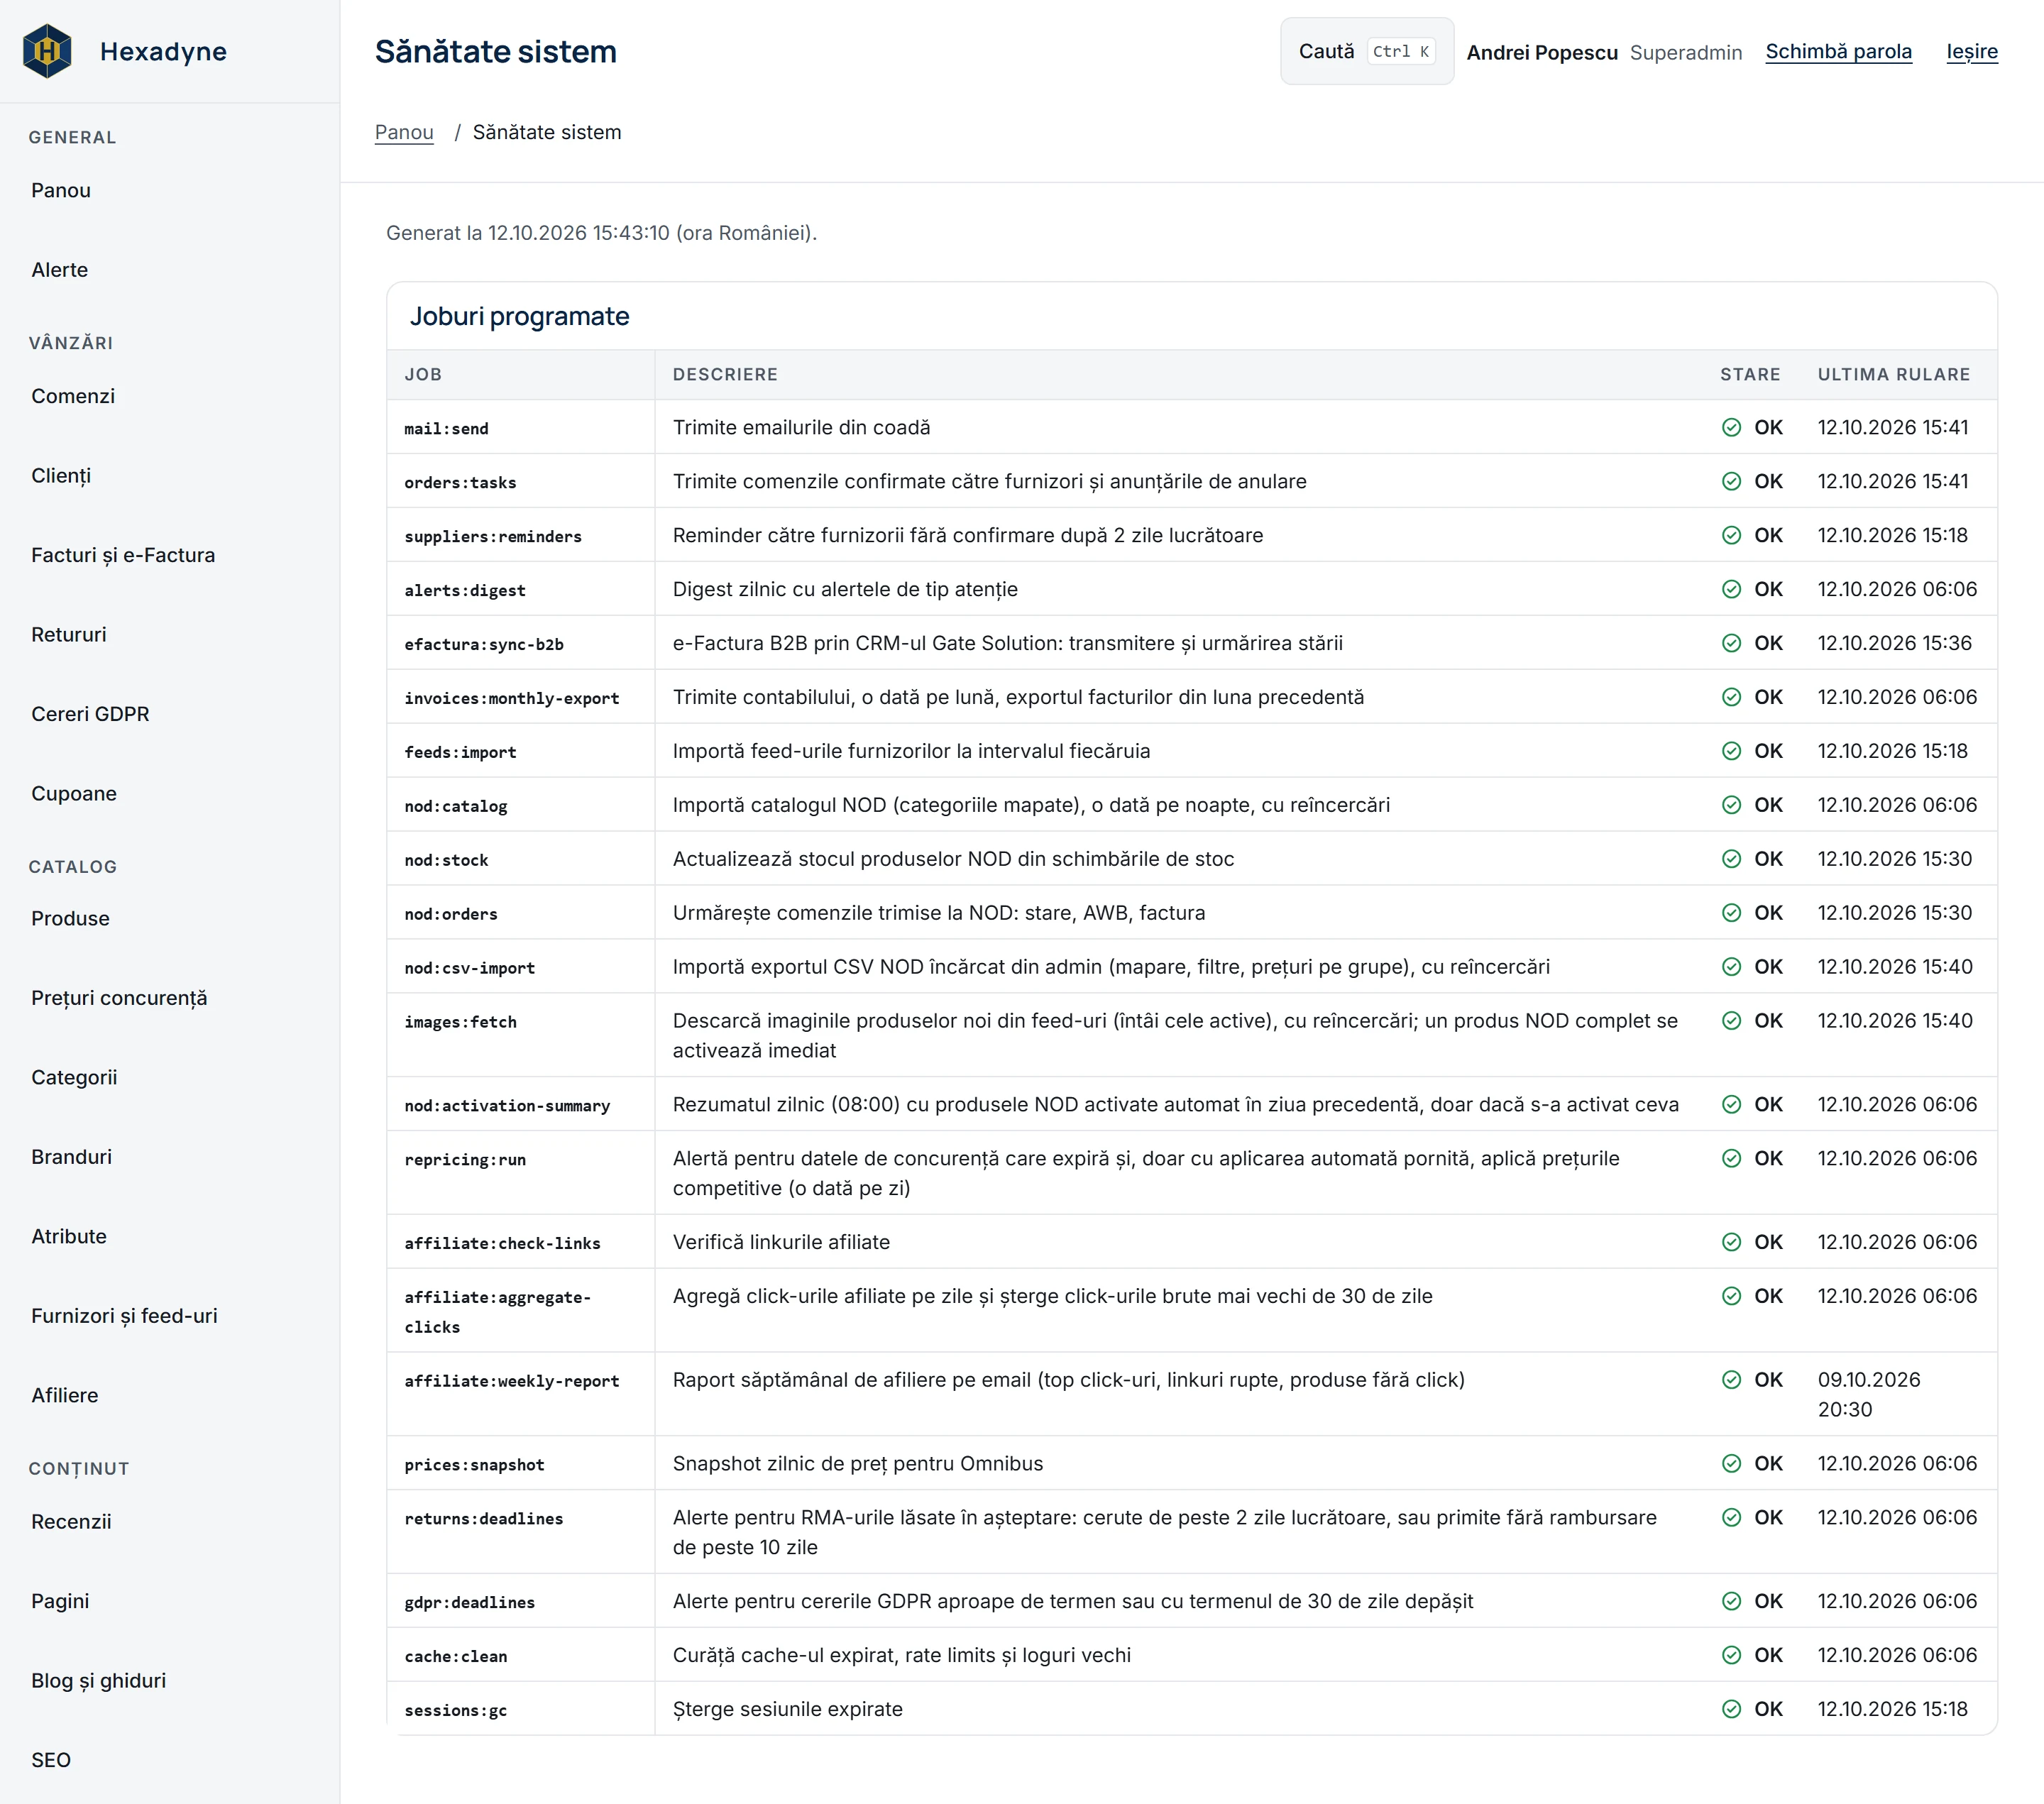This screenshot has width=2044, height=1804.
Task: Click the OK check icon for nod:catalog
Action: tap(1731, 806)
